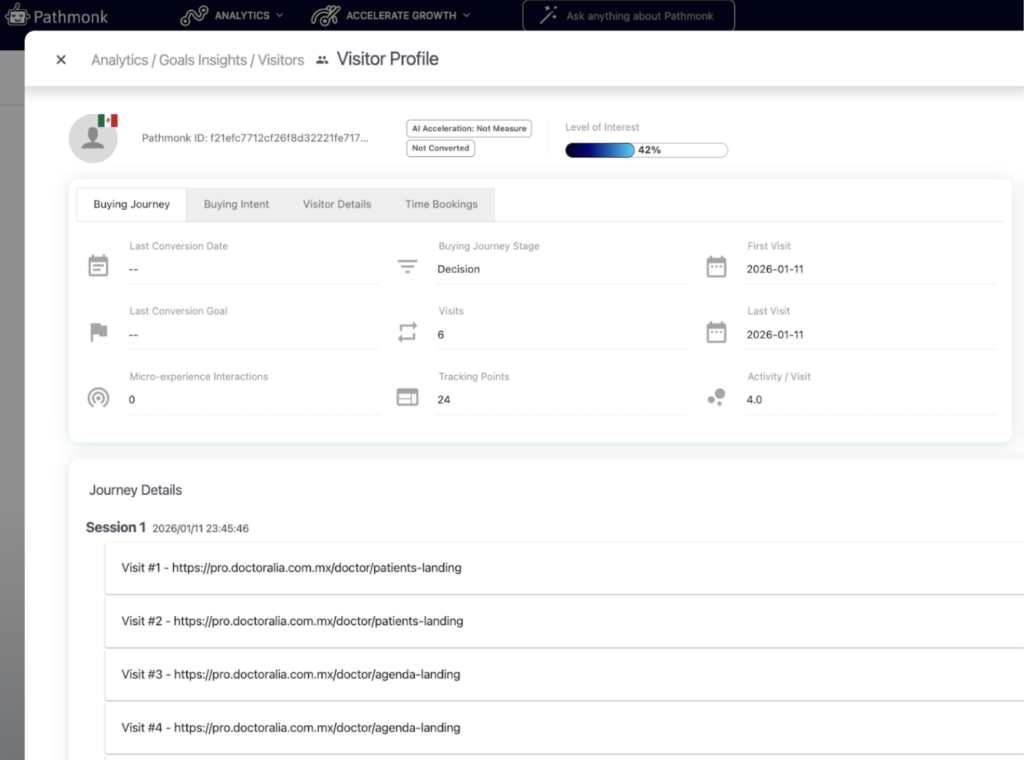Click the Last Conversion Date calendar icon
1024x760 pixels.
pyautogui.click(x=98, y=266)
